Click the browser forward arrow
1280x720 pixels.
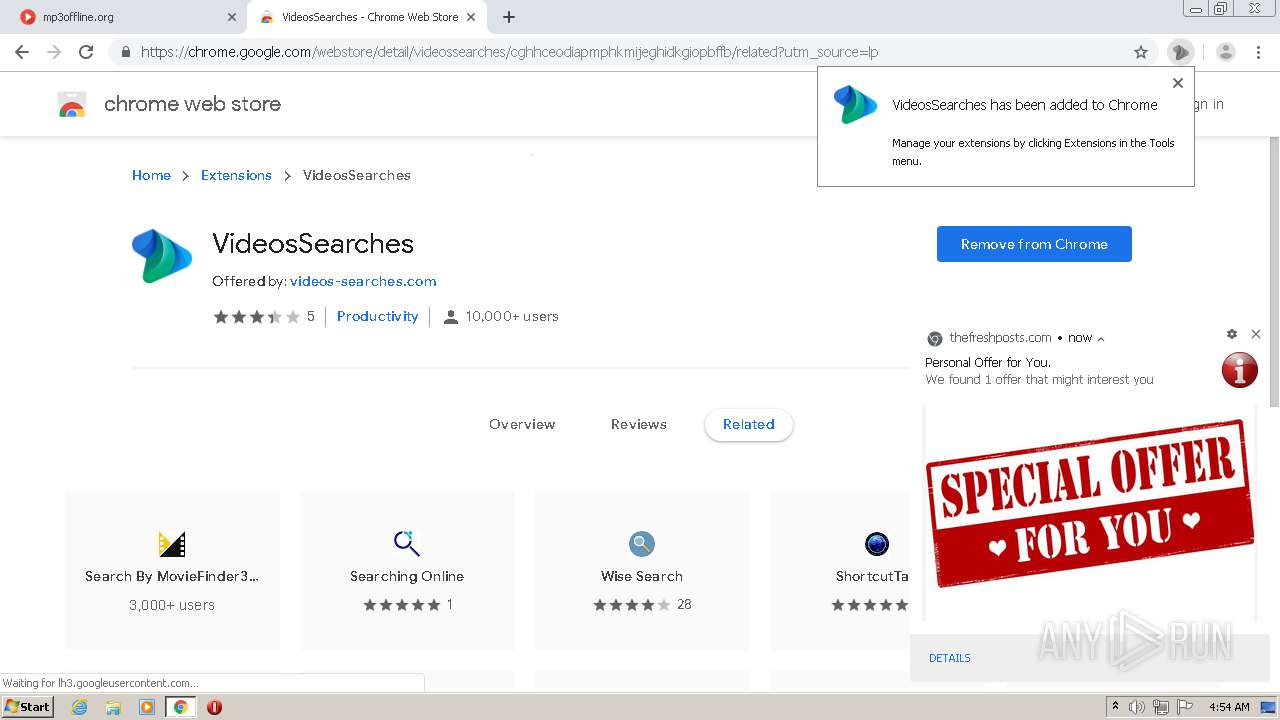(x=54, y=52)
